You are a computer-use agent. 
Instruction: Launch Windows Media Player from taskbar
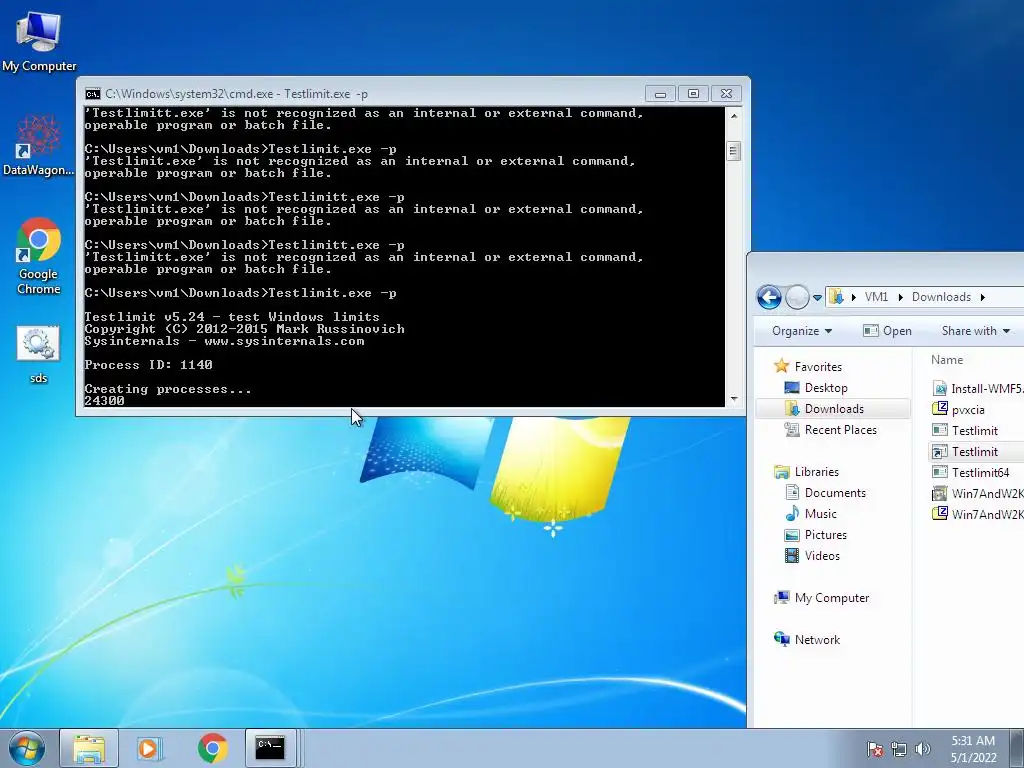pos(150,748)
